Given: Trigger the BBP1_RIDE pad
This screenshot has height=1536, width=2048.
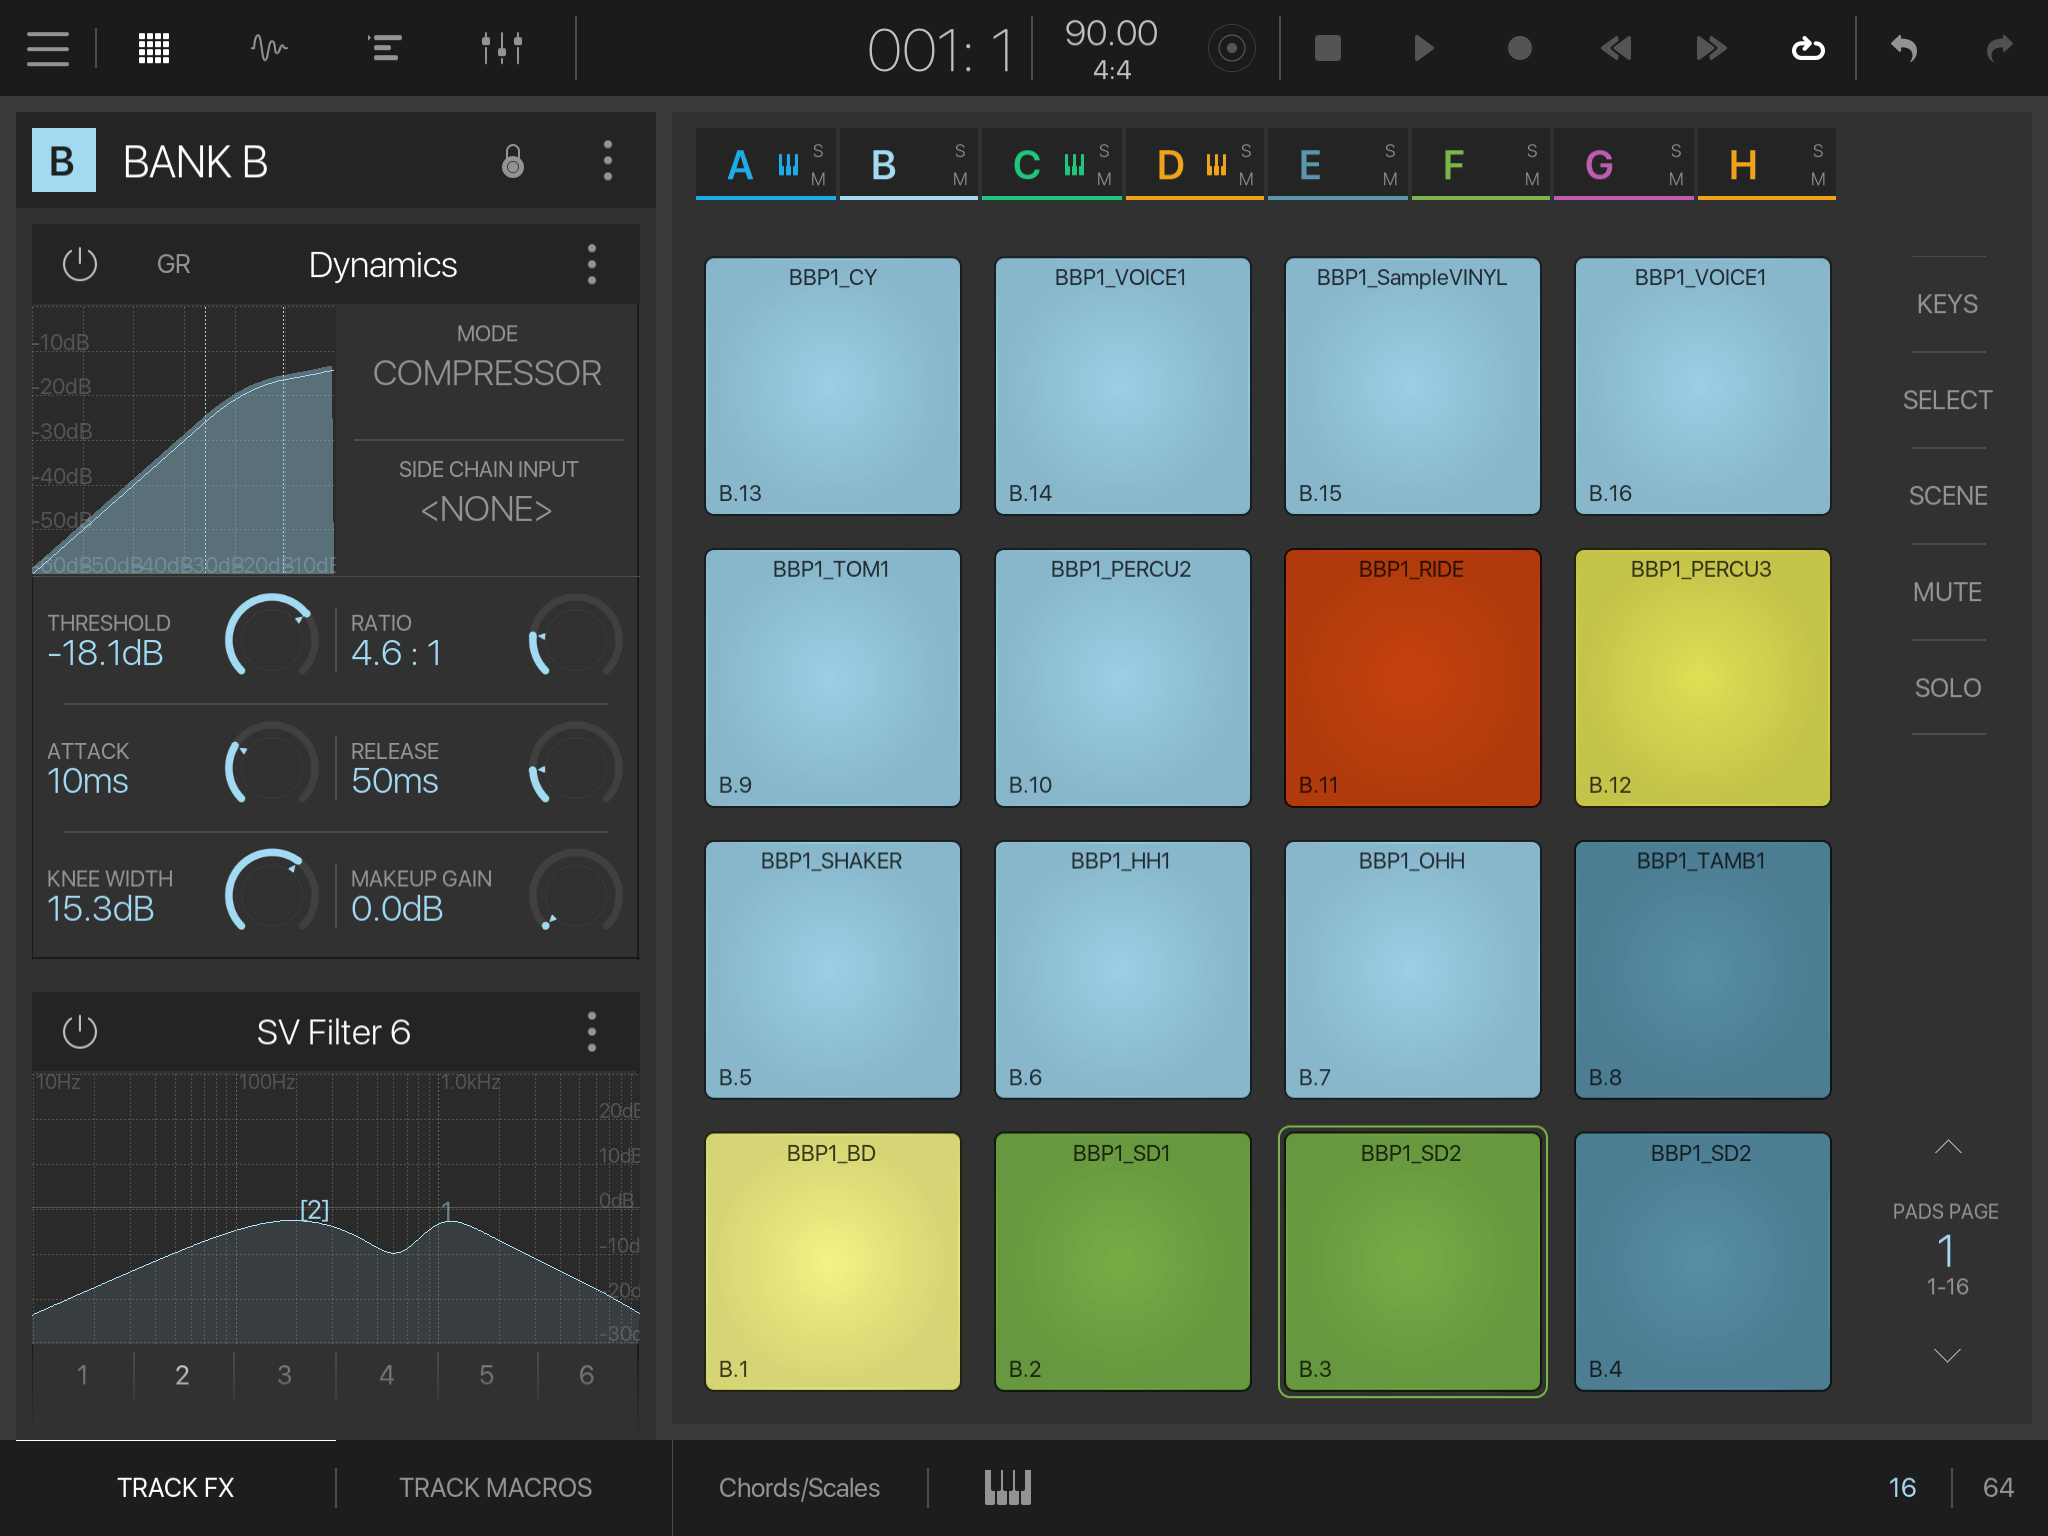Looking at the screenshot, I should 1413,678.
